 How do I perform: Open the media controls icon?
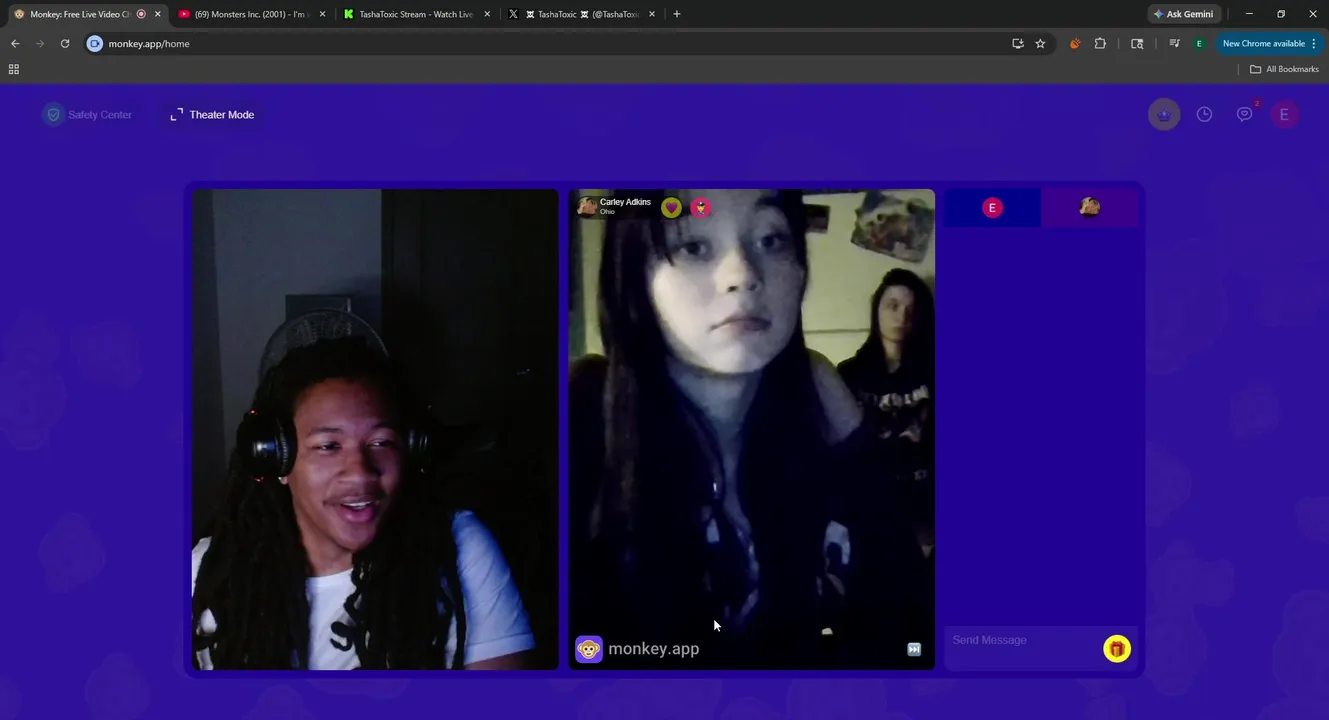tap(1174, 44)
